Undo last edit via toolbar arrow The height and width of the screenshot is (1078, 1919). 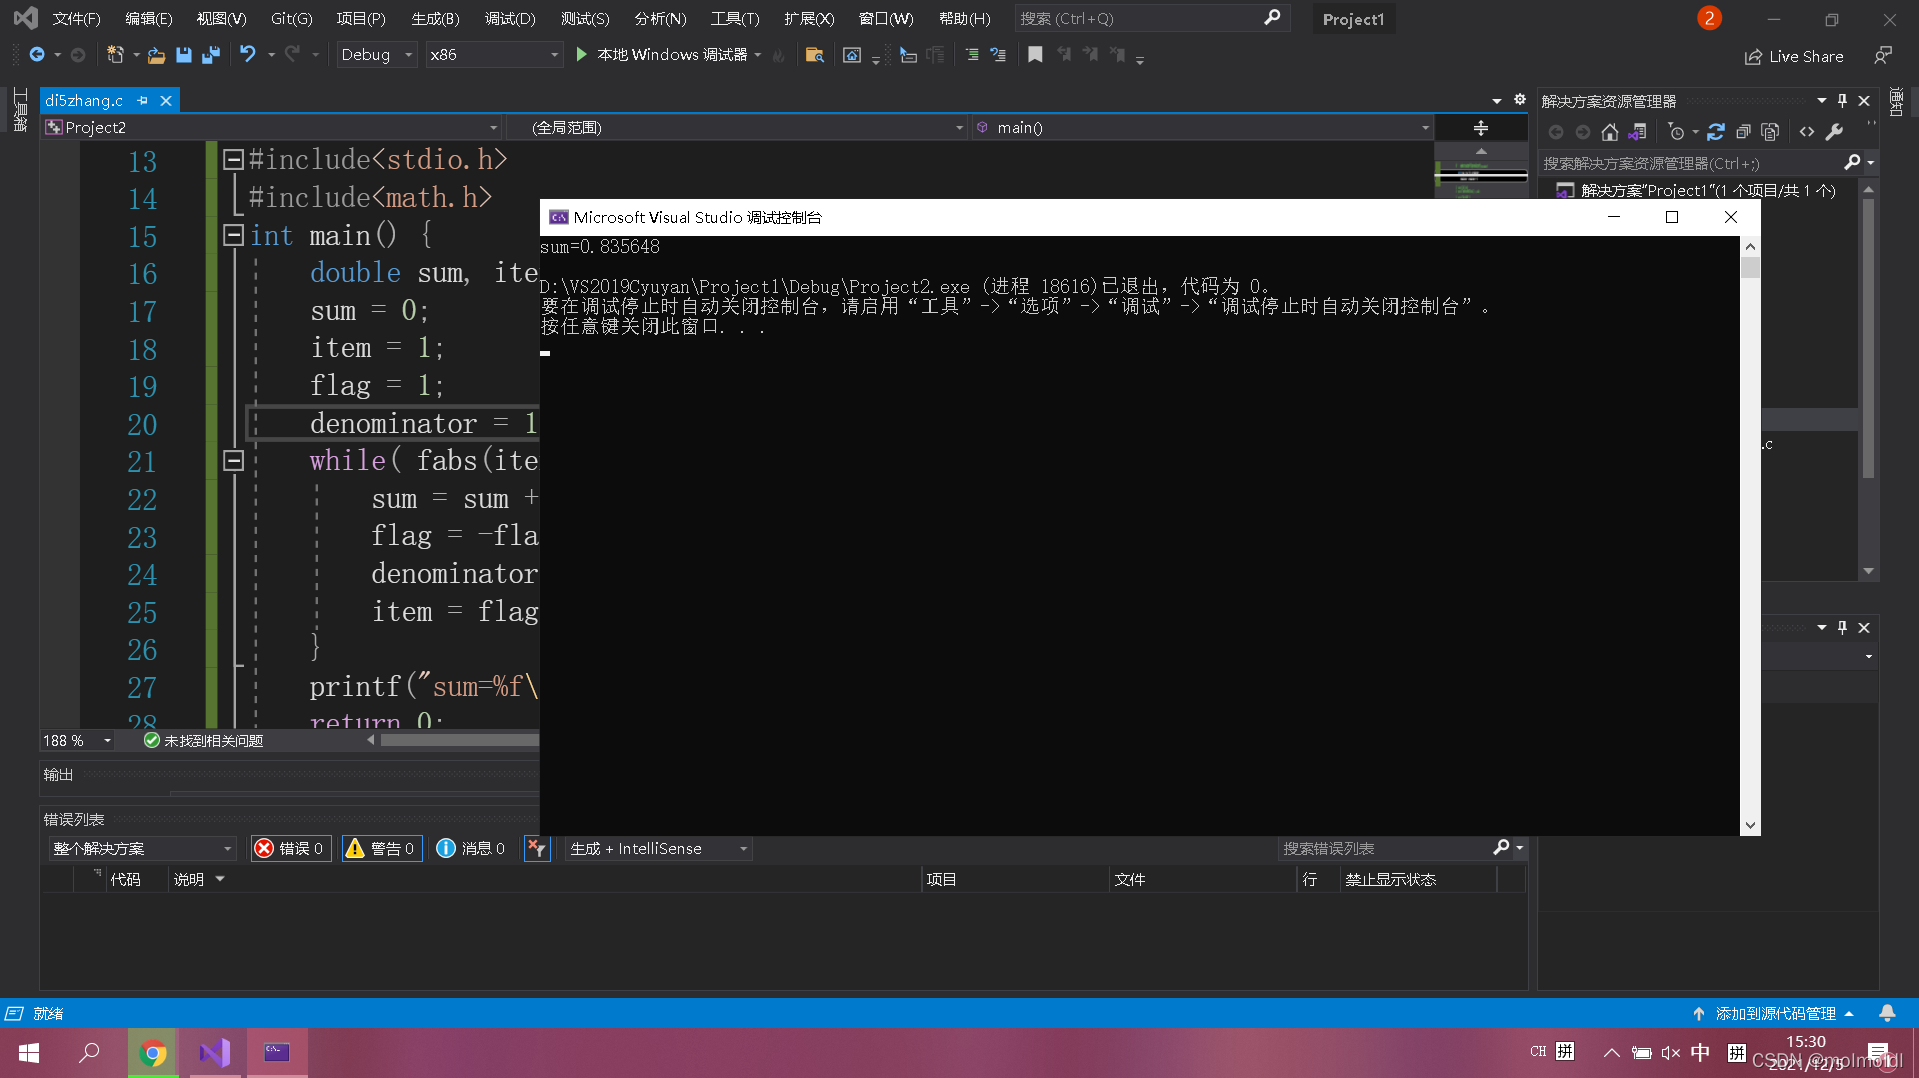click(248, 55)
